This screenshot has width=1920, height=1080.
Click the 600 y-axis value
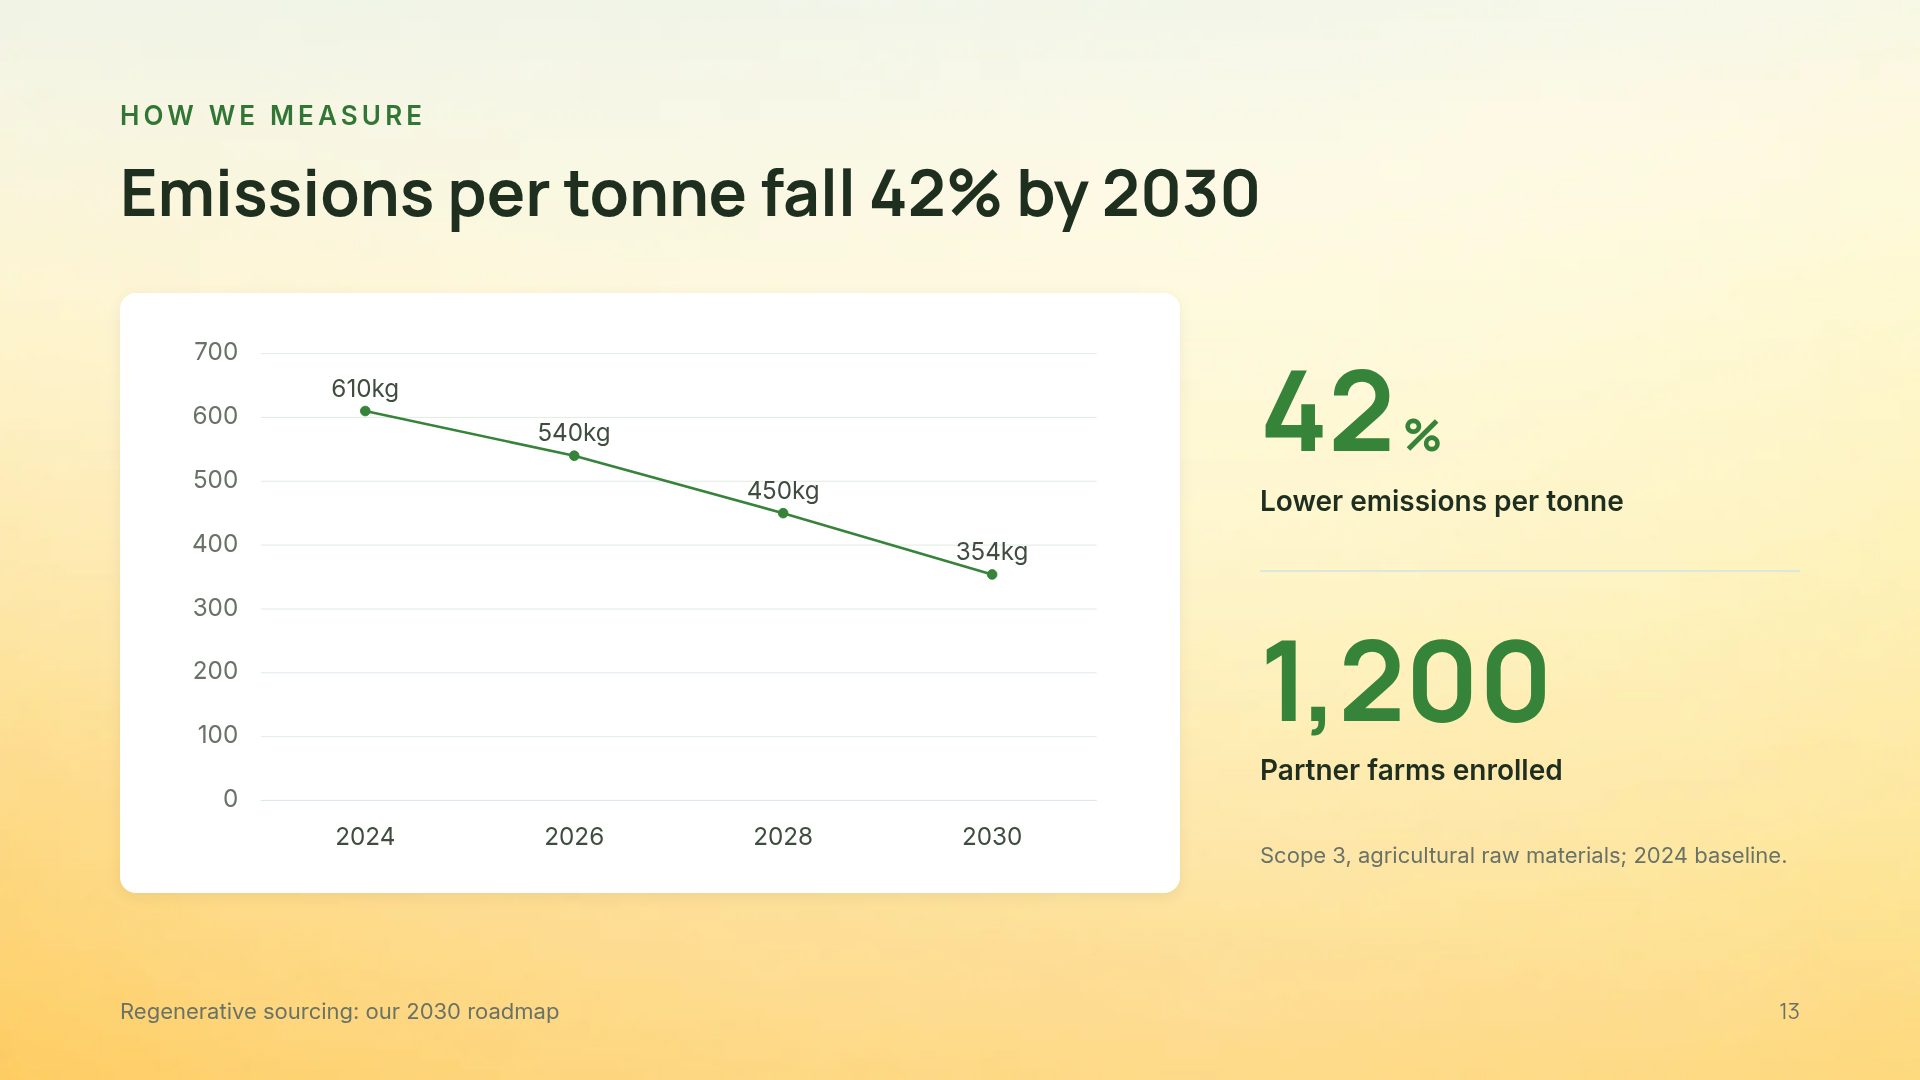[x=216, y=416]
